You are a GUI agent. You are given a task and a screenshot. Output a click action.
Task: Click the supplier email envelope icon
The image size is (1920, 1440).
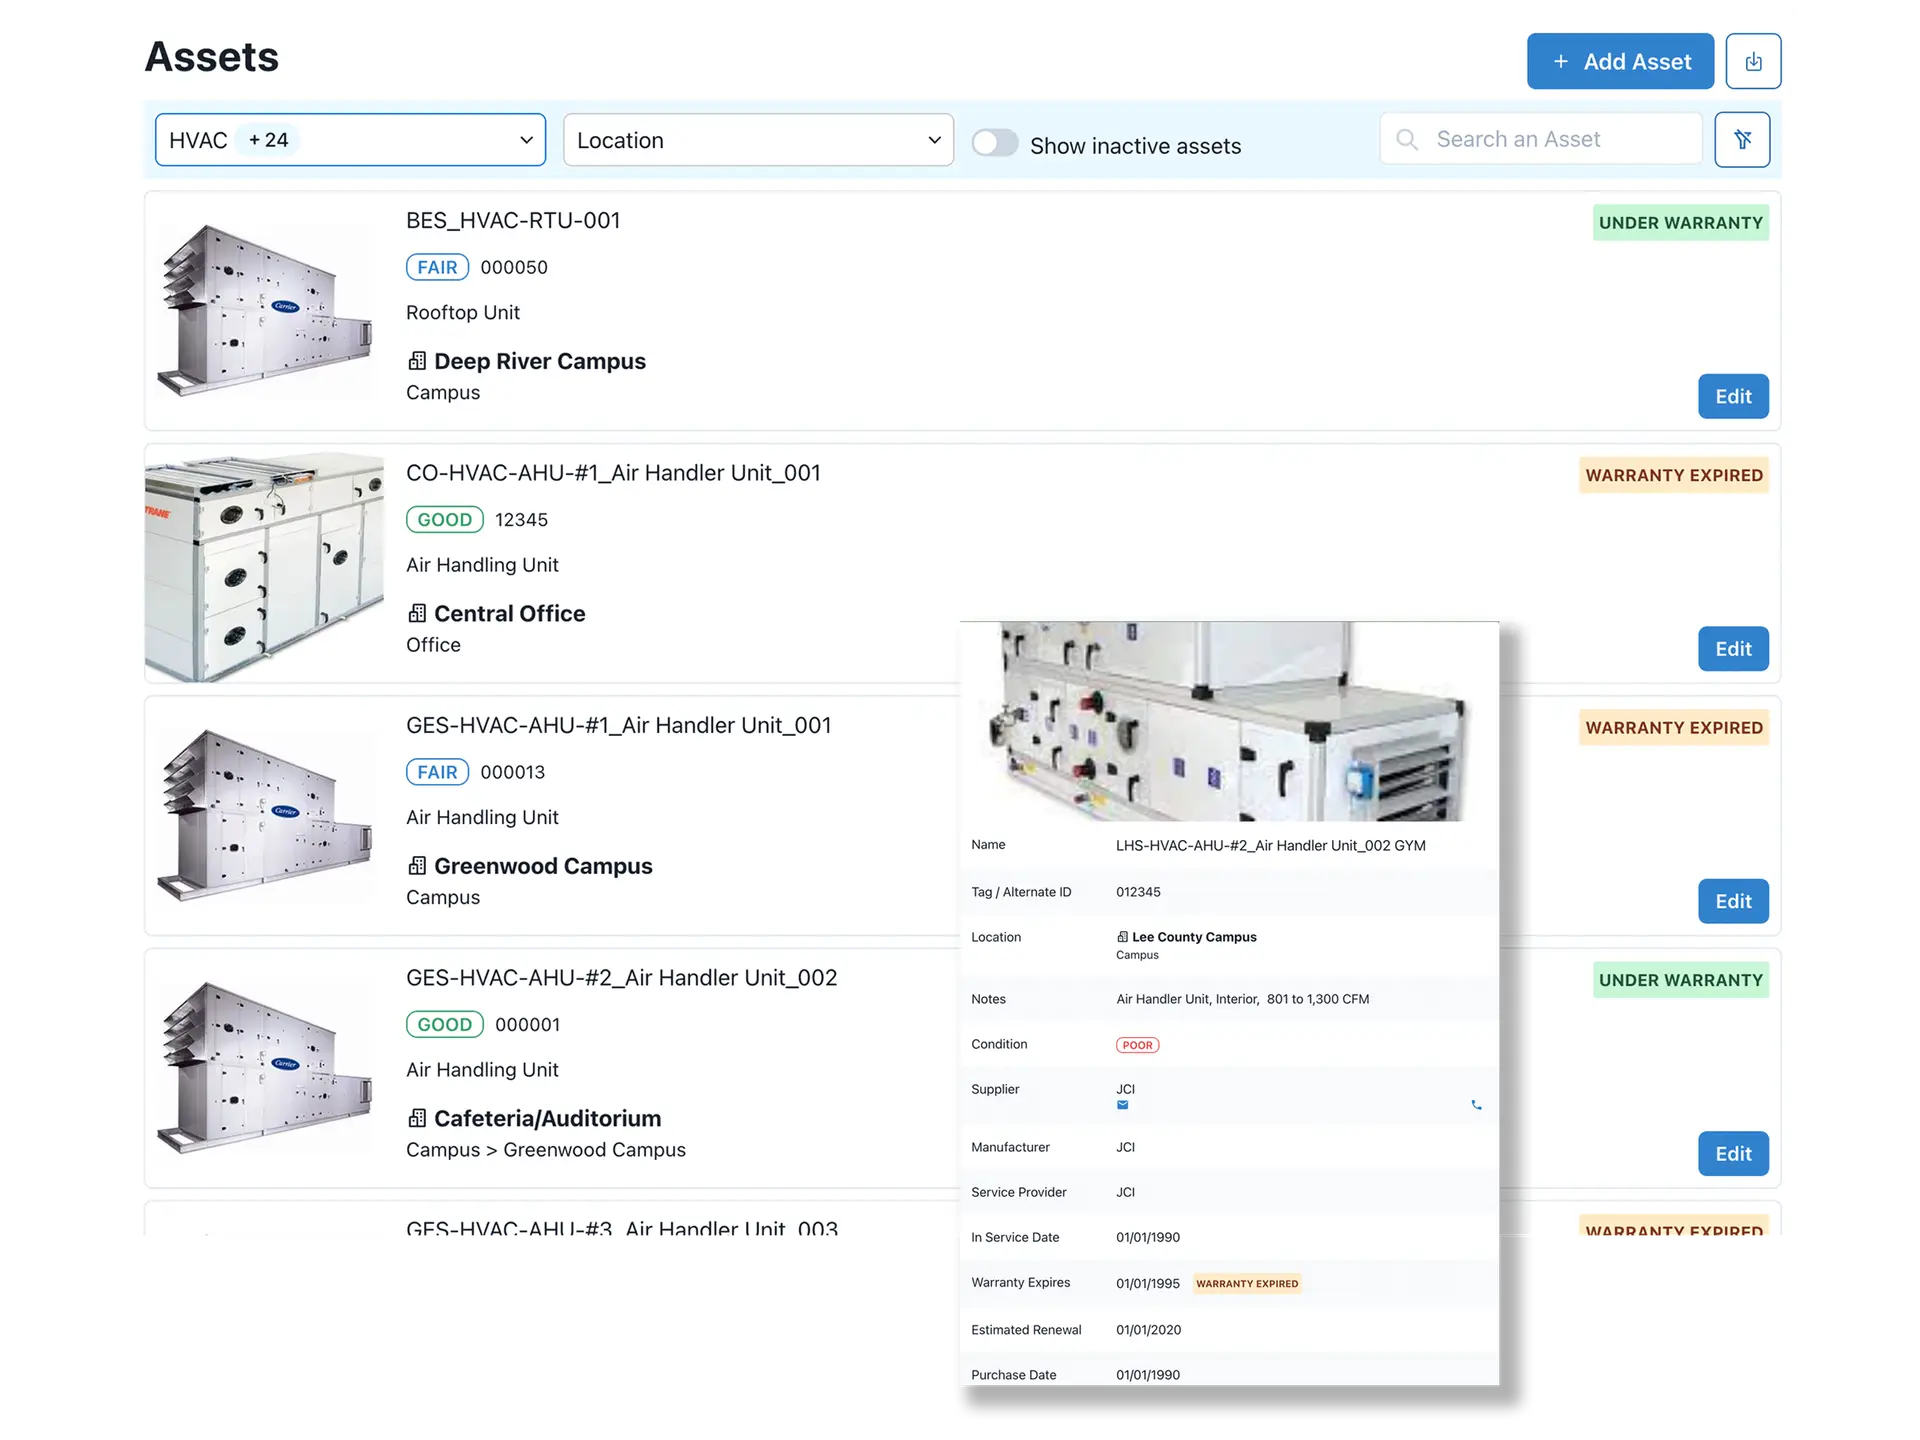[1122, 1105]
